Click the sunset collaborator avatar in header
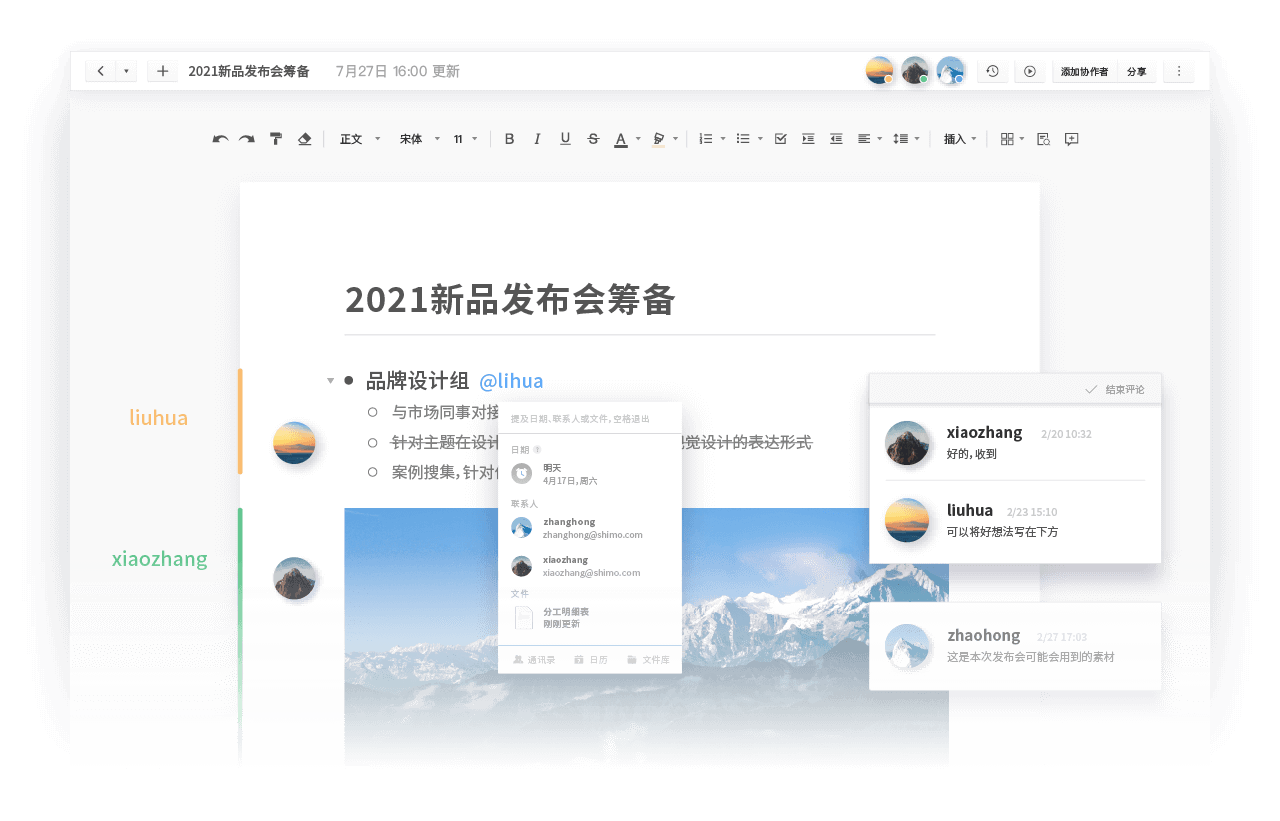This screenshot has width=1280, height=821. pyautogui.click(x=879, y=70)
